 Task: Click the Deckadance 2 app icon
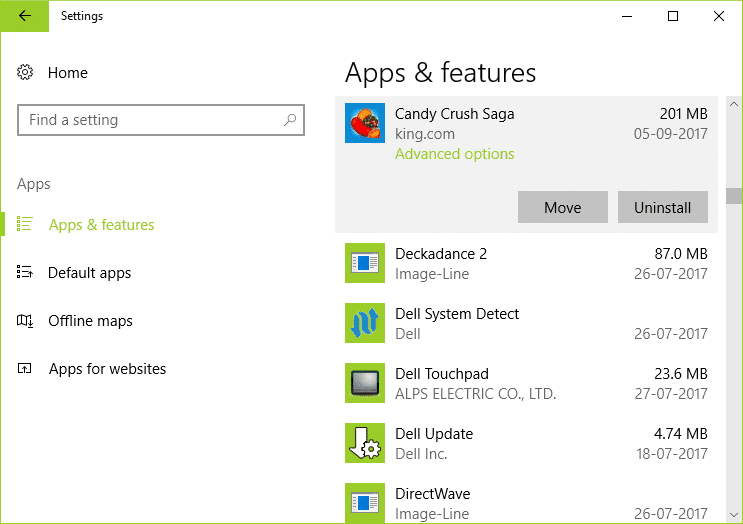(365, 263)
